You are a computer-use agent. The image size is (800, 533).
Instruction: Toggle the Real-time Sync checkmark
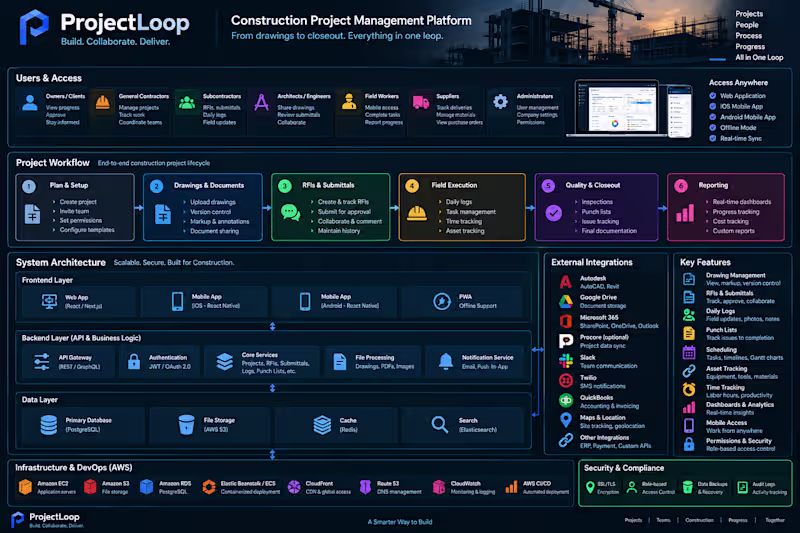click(713, 138)
